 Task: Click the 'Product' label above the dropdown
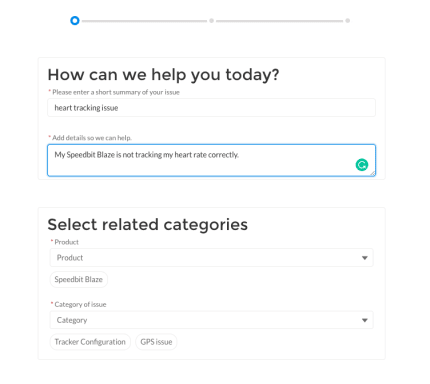[66, 242]
